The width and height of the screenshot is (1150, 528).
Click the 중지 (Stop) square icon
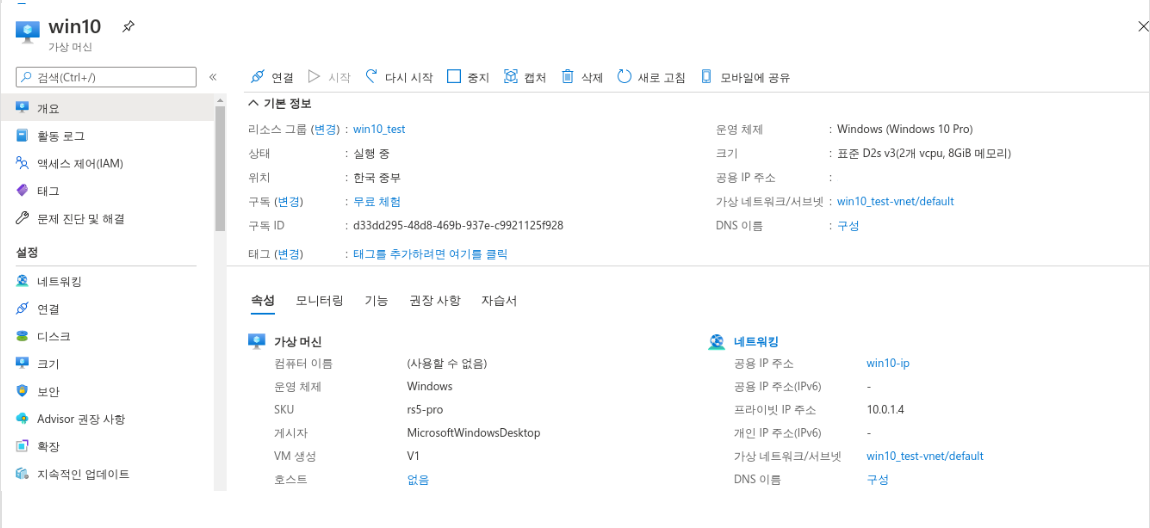[453, 76]
